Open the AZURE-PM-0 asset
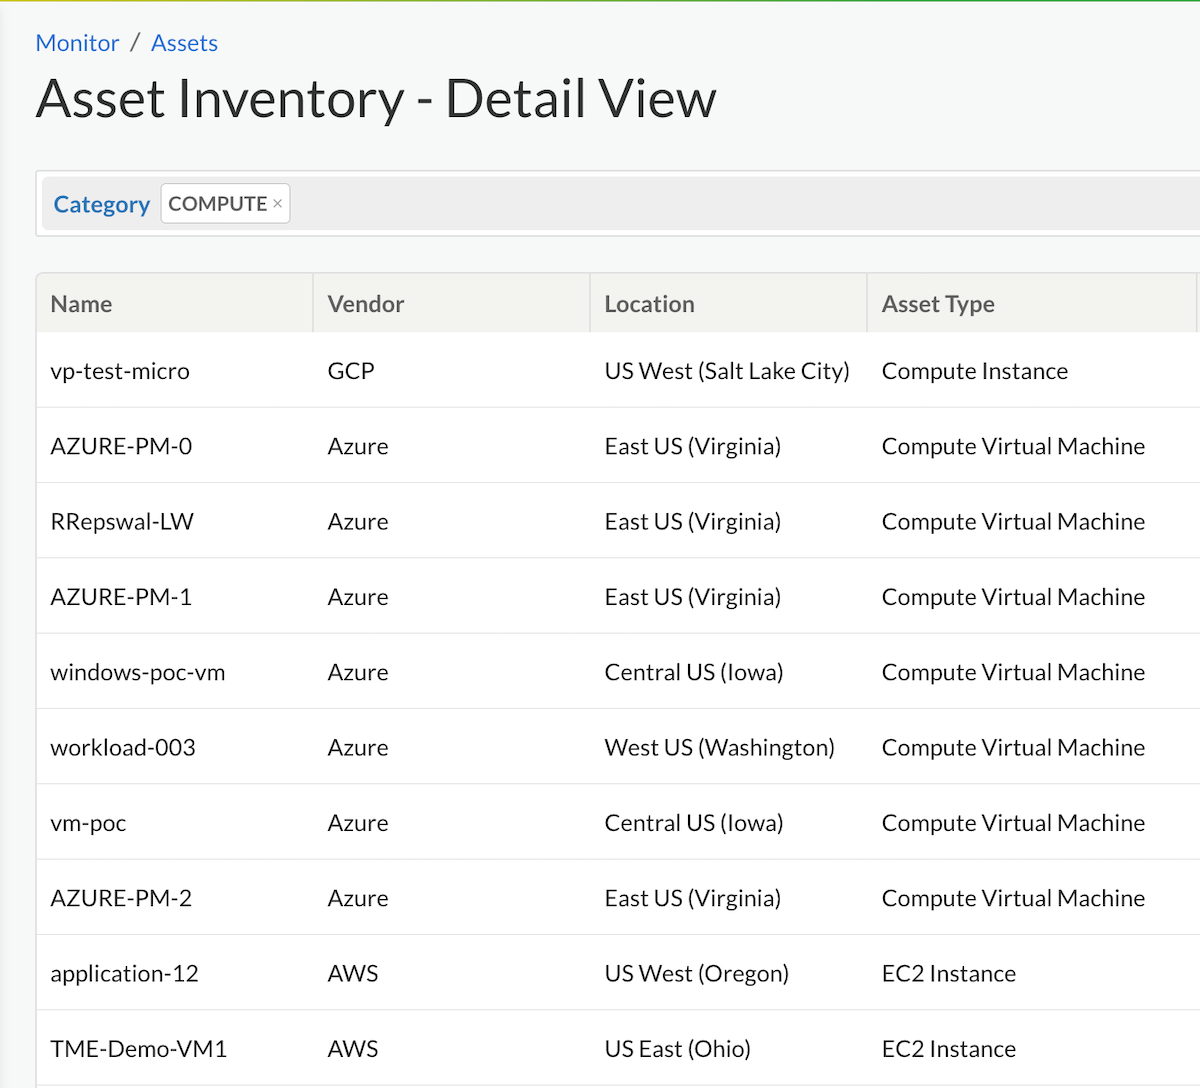The image size is (1200, 1088). pos(121,446)
